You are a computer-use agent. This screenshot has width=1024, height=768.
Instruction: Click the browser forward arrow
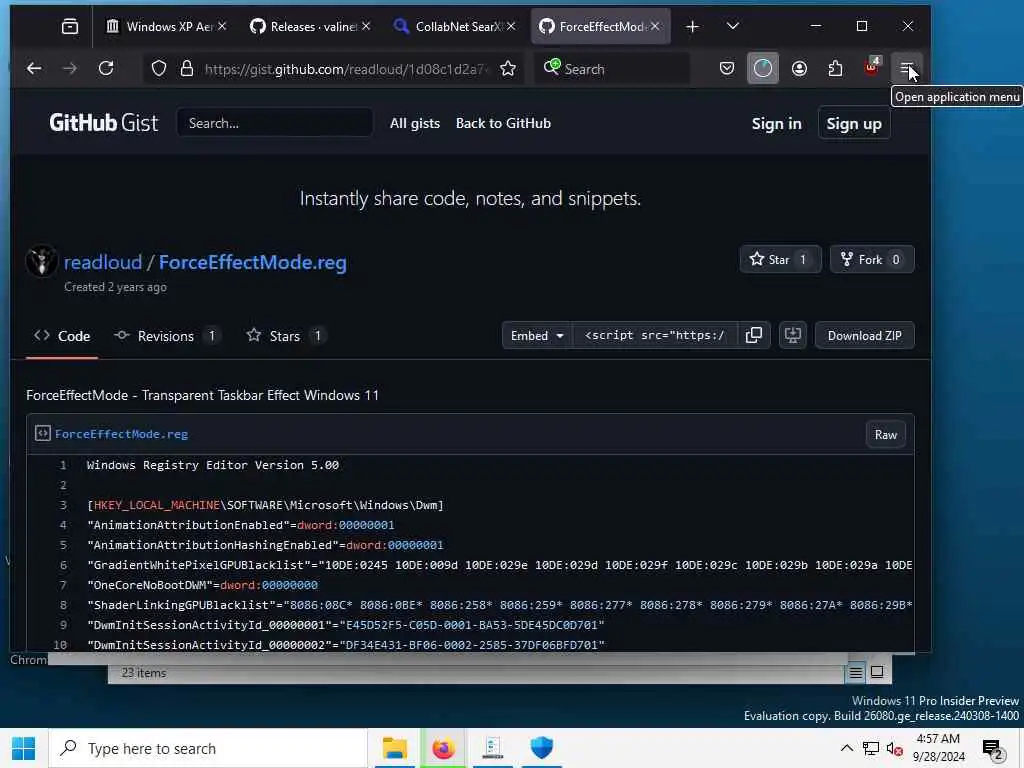click(70, 69)
